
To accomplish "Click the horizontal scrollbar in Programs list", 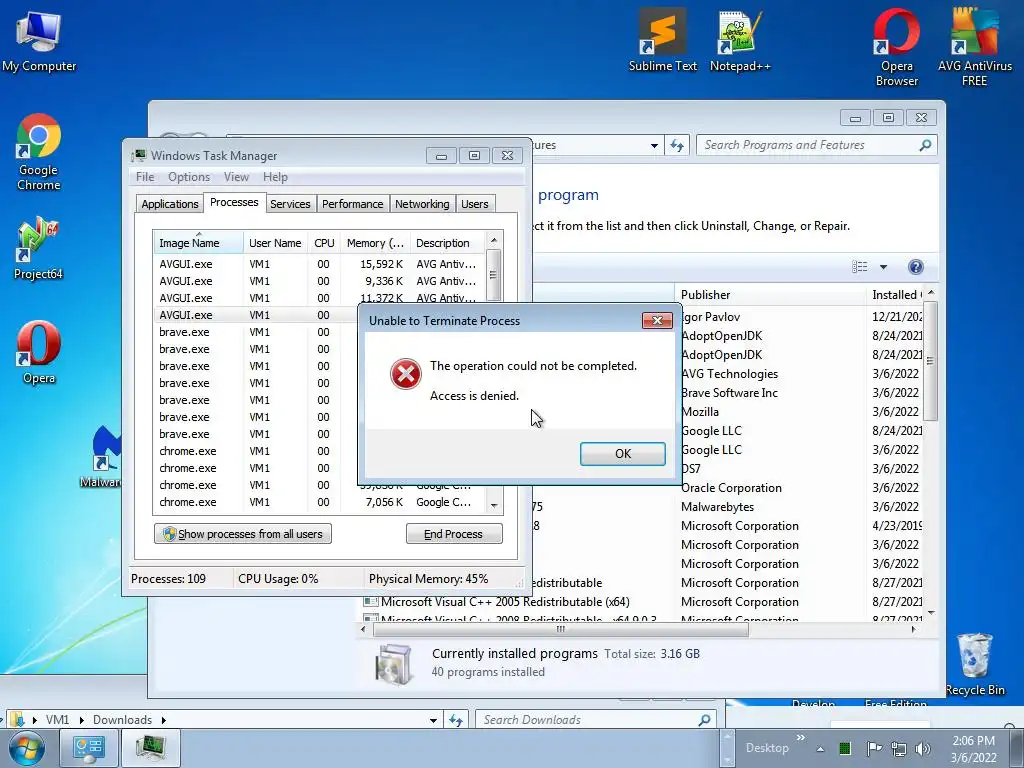I will tap(560, 629).
